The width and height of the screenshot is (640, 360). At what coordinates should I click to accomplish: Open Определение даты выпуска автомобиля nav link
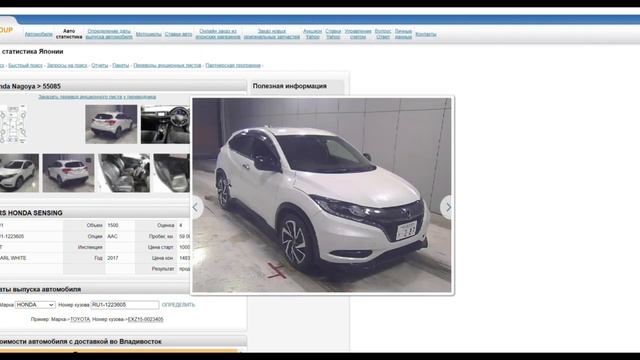pos(109,34)
